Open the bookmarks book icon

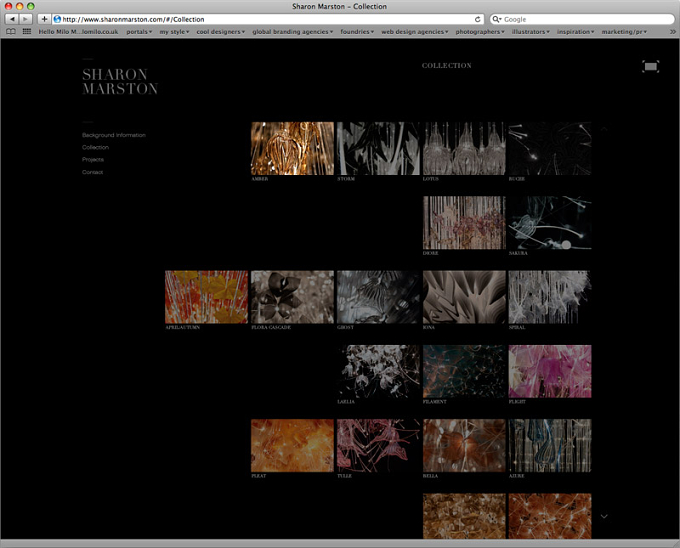[11, 32]
